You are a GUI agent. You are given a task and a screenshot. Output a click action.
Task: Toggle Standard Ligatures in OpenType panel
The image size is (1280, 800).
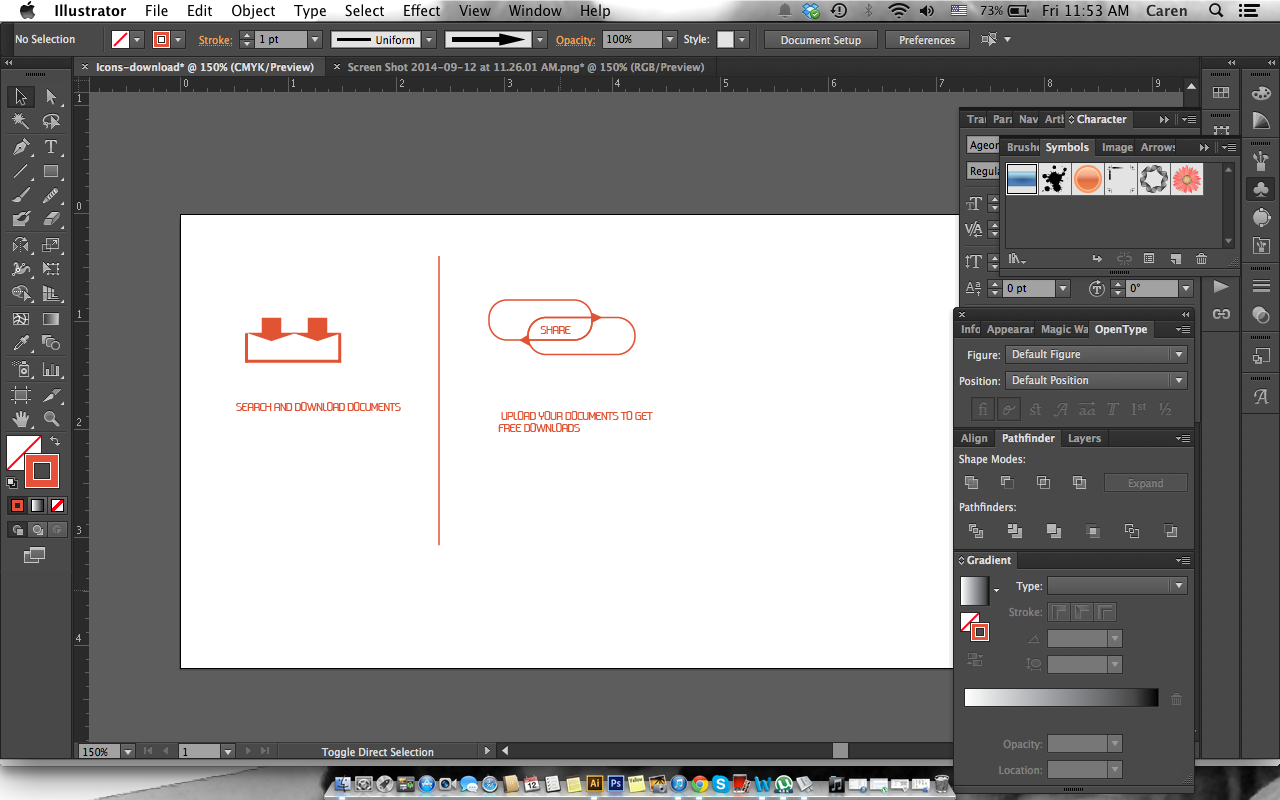(x=983, y=409)
